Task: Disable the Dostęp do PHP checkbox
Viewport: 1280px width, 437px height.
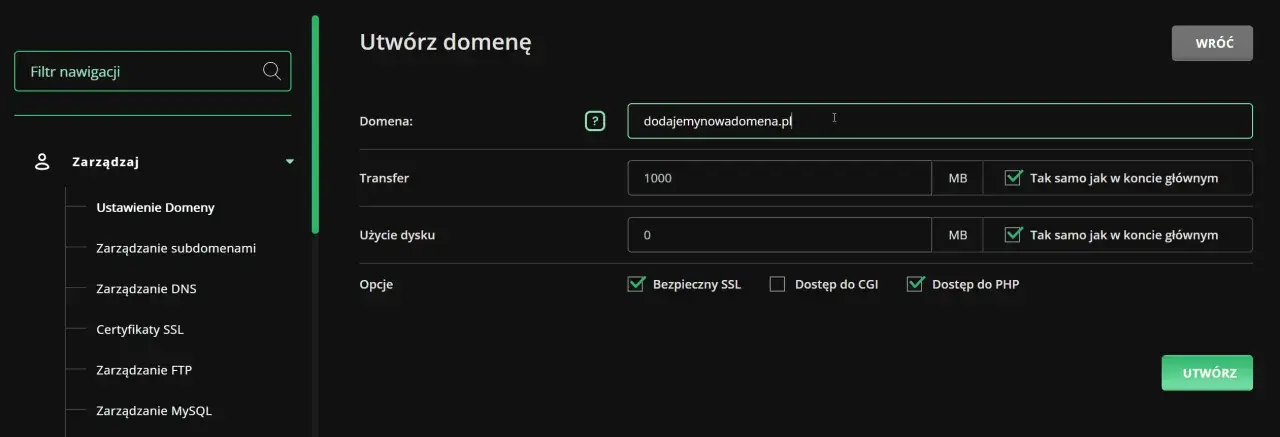Action: (914, 284)
